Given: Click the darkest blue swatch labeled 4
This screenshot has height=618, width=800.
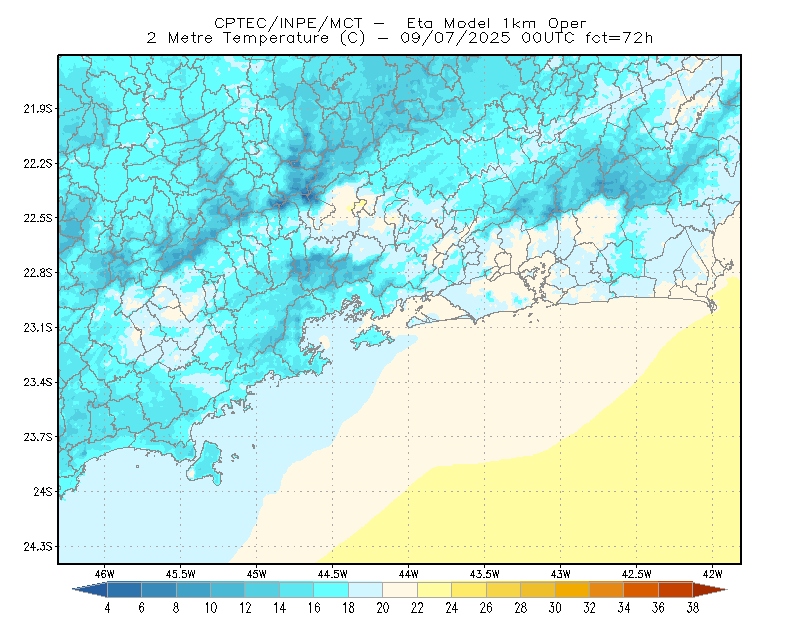Looking at the screenshot, I should click(x=124, y=590).
